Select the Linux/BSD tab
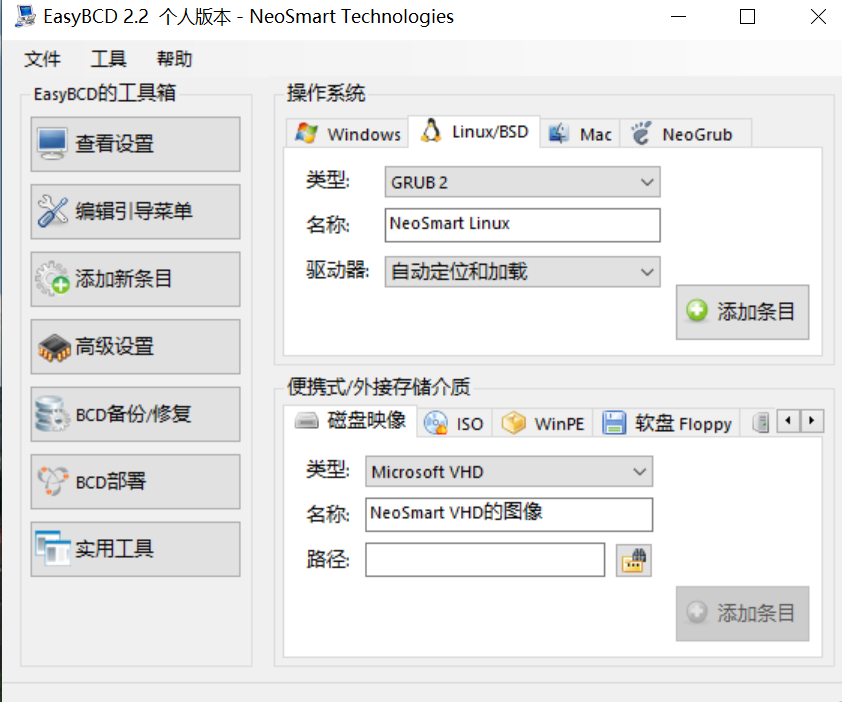The image size is (842, 702). 474,132
